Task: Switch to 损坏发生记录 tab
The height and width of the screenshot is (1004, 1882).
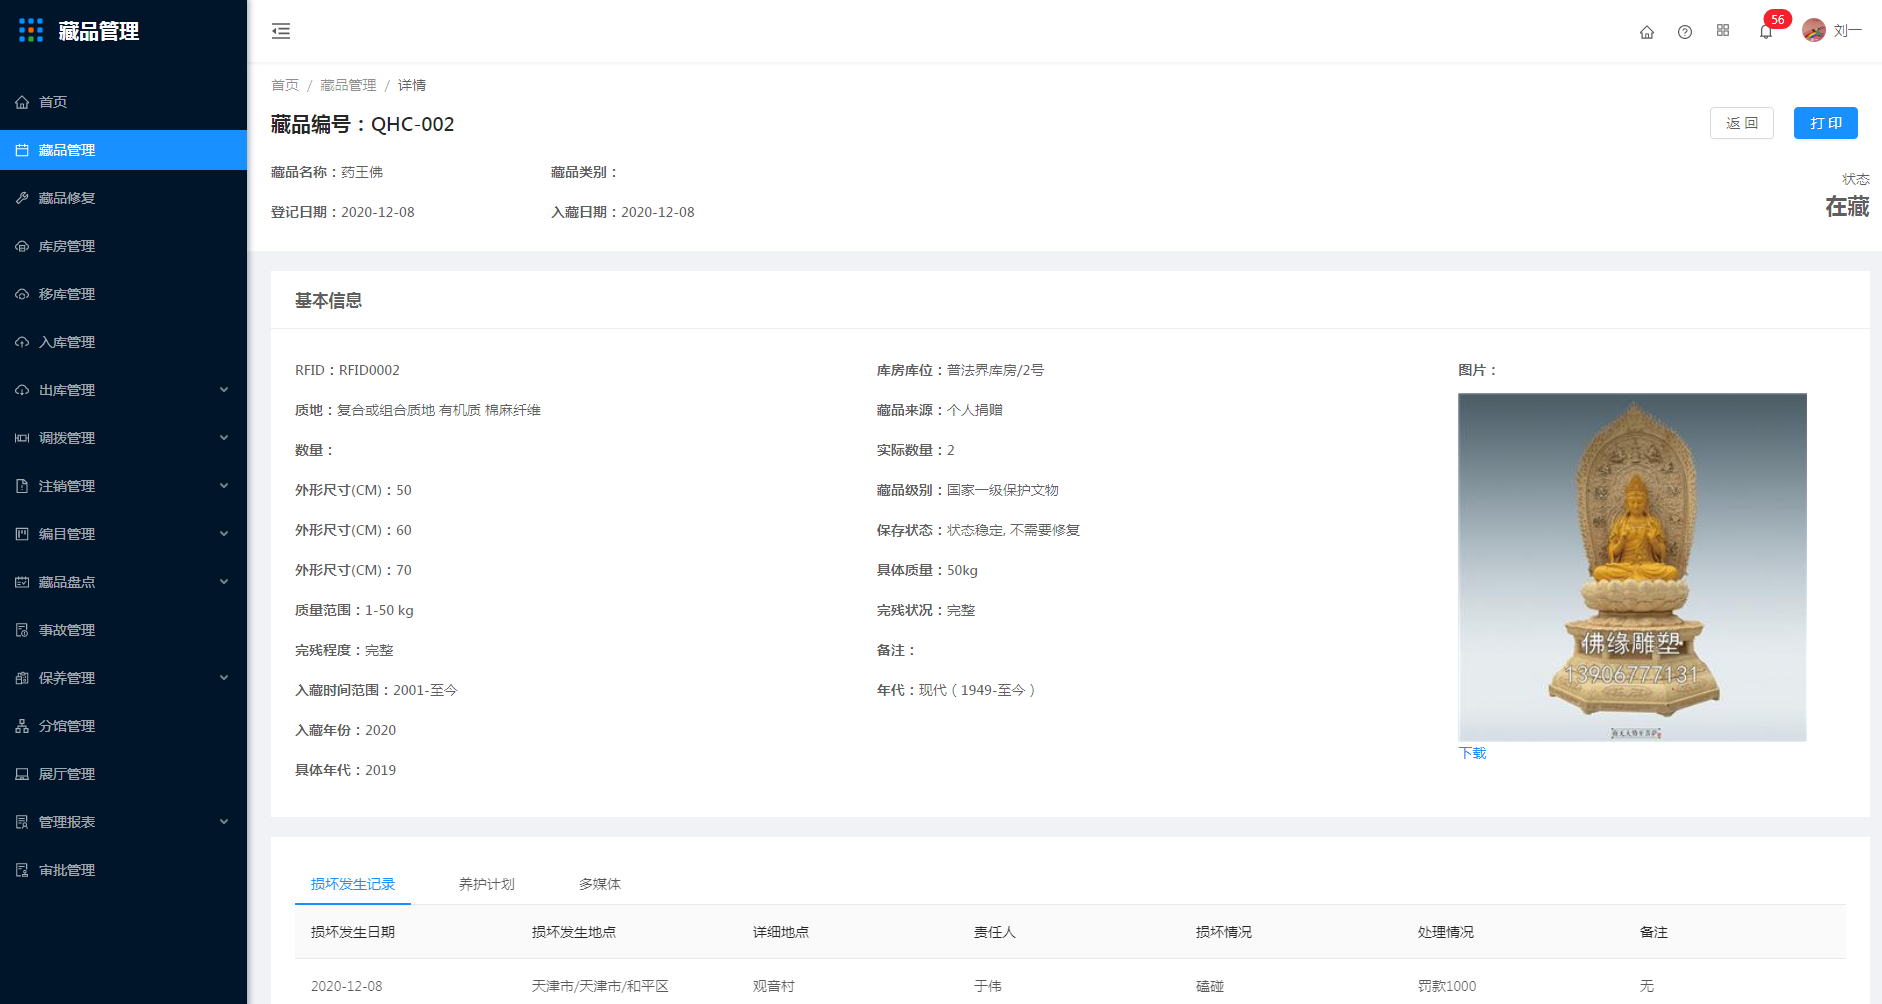Action: tap(353, 884)
